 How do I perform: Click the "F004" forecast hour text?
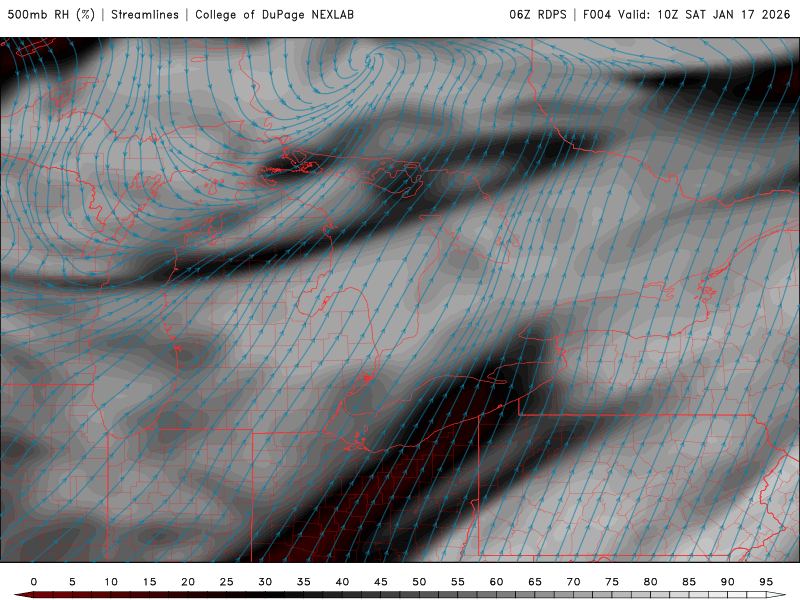tap(597, 14)
